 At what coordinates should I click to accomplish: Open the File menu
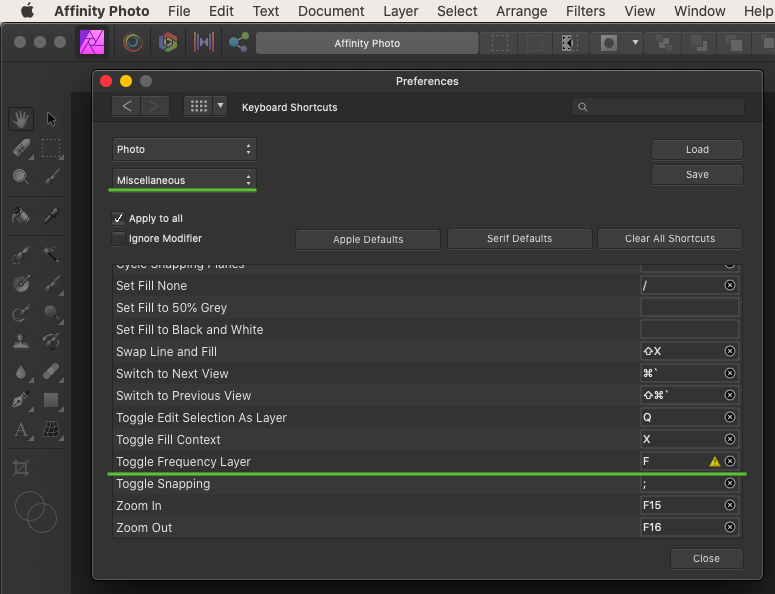(x=179, y=11)
